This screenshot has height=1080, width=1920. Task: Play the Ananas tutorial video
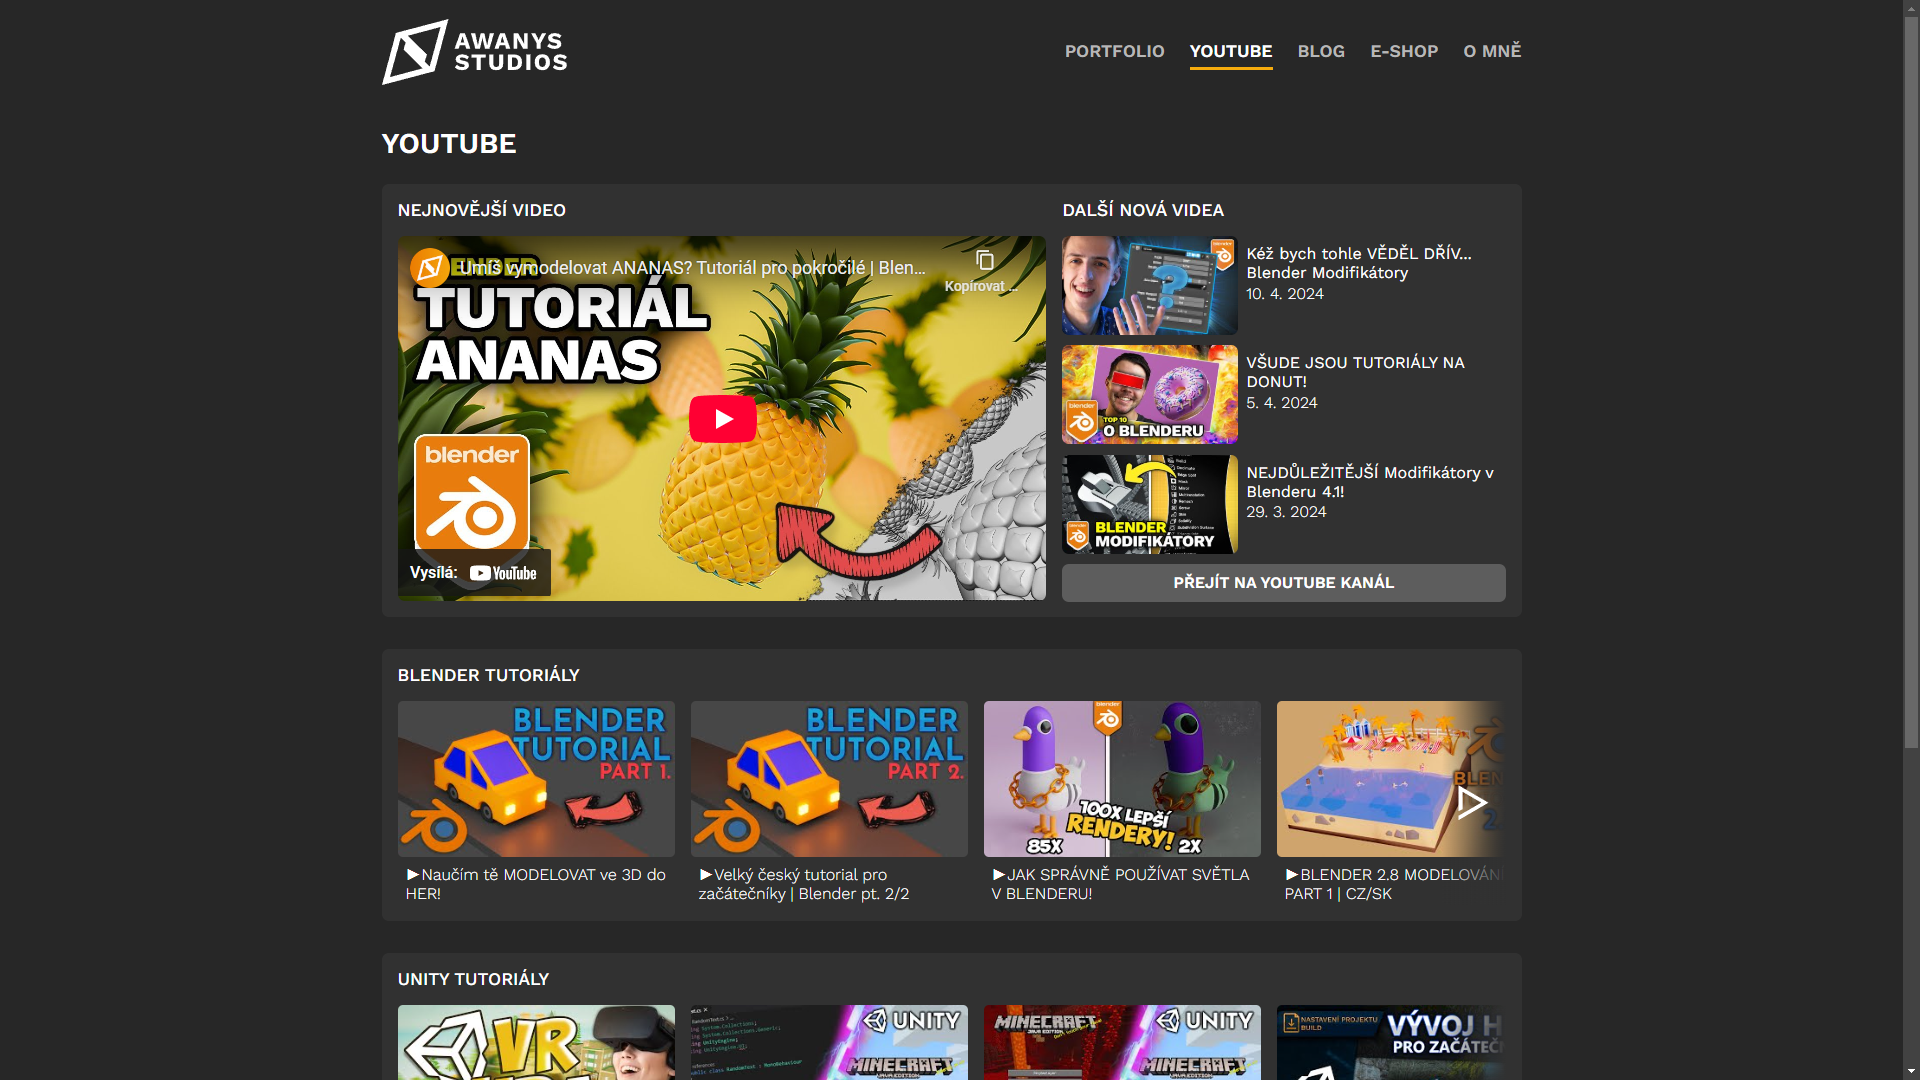pos(722,419)
